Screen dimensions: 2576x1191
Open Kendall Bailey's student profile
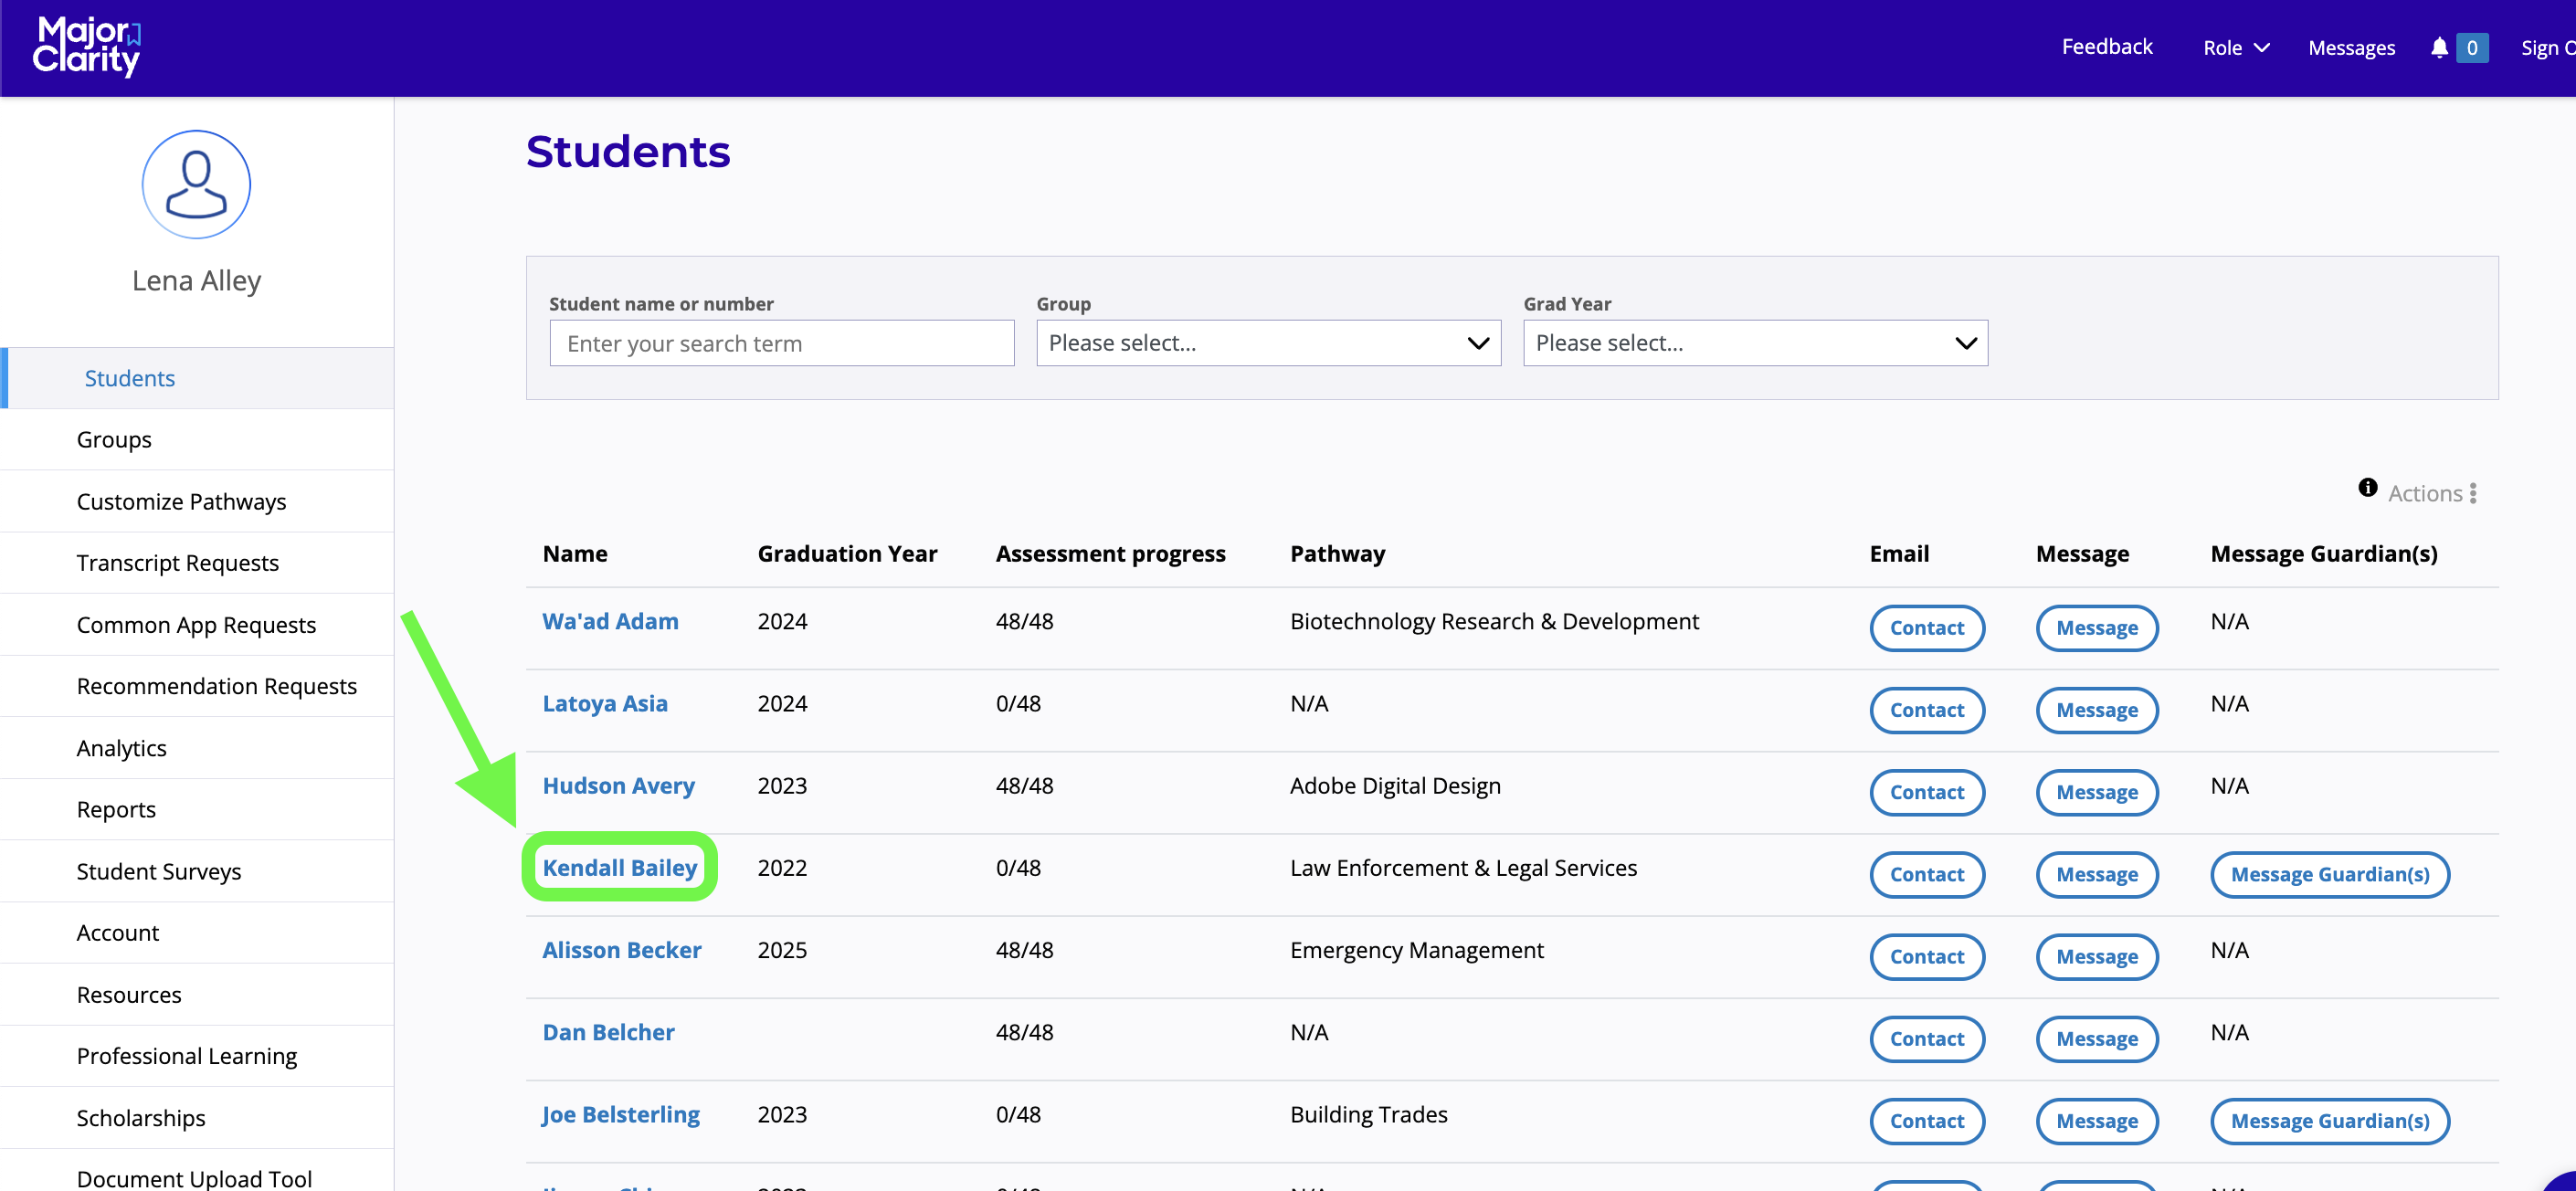tap(619, 867)
